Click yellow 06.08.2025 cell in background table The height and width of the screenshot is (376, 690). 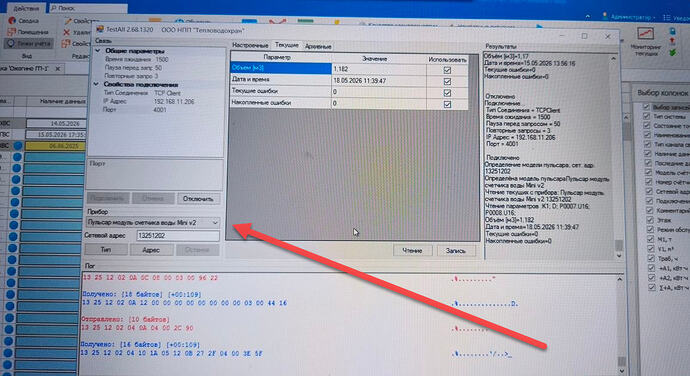click(x=55, y=146)
